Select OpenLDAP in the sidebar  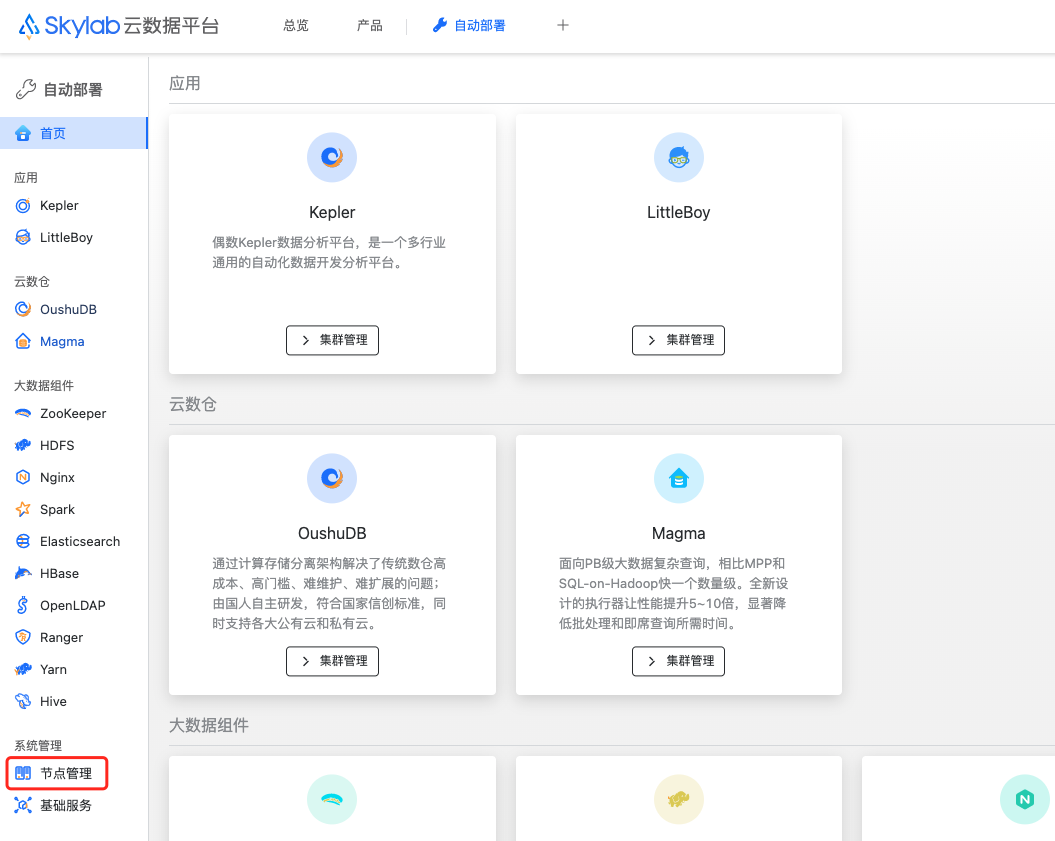(x=73, y=605)
